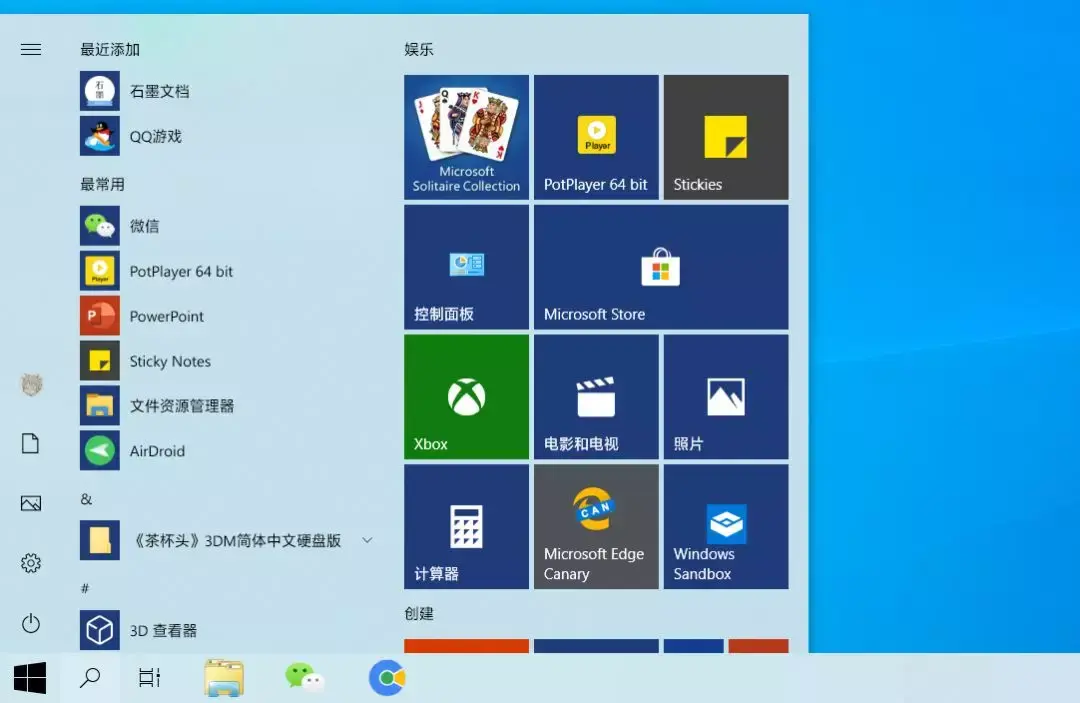Open 微信 in the most used list
1080x703 pixels.
point(227,226)
